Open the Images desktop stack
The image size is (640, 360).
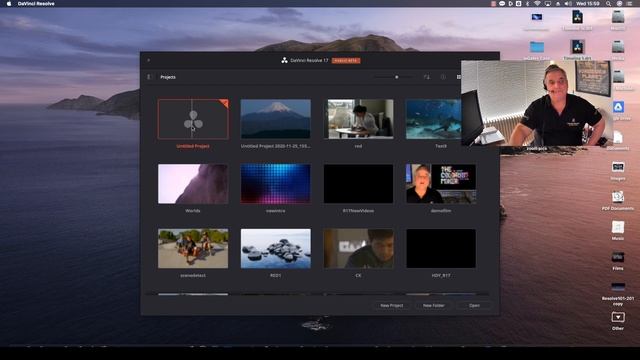pos(618,167)
